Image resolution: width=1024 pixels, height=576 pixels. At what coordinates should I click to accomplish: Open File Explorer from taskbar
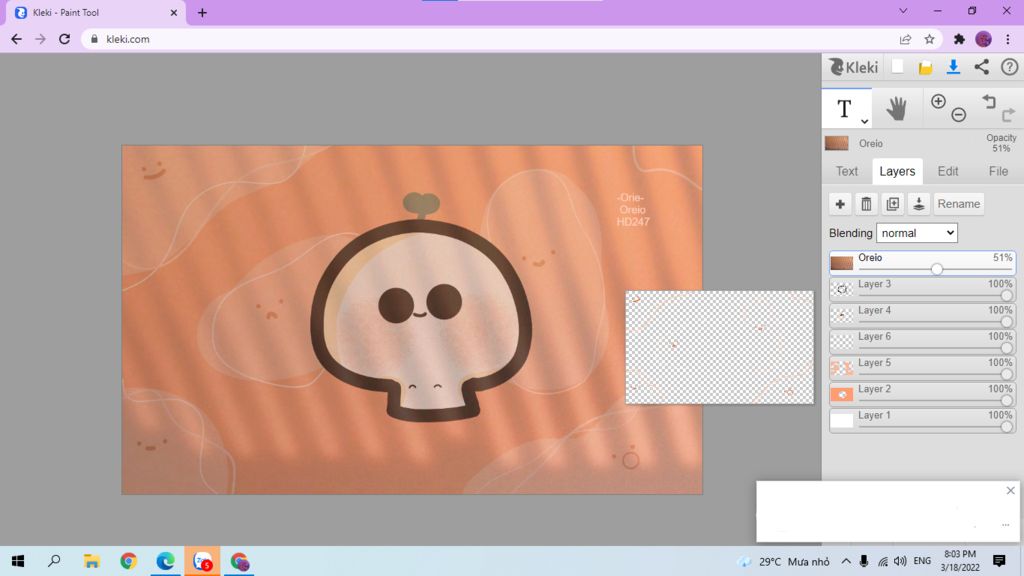point(91,561)
